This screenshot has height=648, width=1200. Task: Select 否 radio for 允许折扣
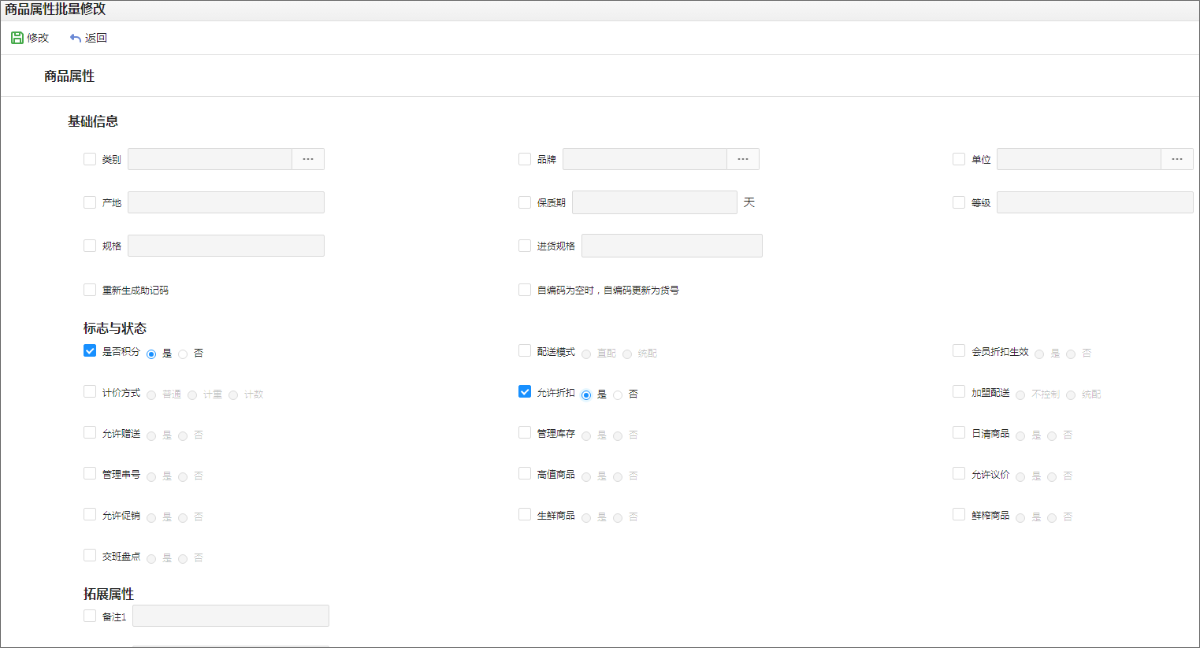point(618,395)
